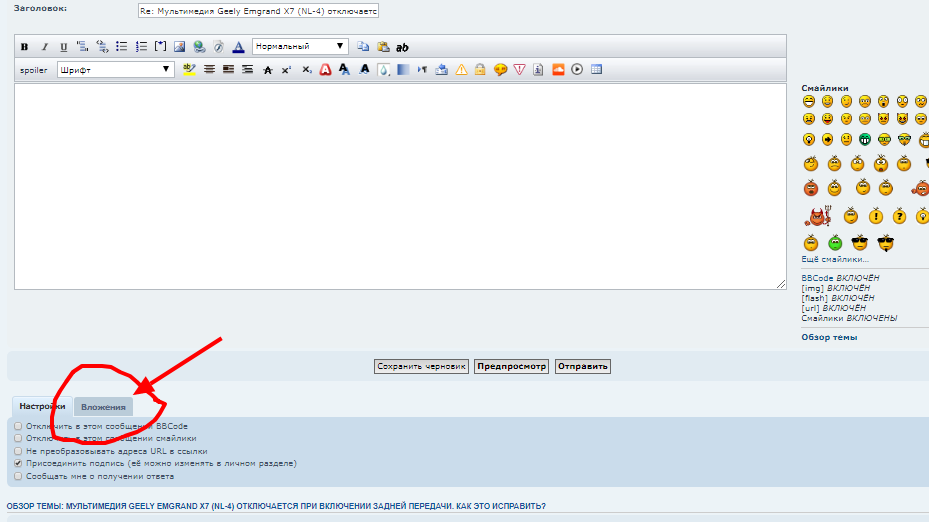Image resolution: width=929 pixels, height=522 pixels.
Task: Click the padlock icon in the toolbar
Action: click(x=480, y=70)
